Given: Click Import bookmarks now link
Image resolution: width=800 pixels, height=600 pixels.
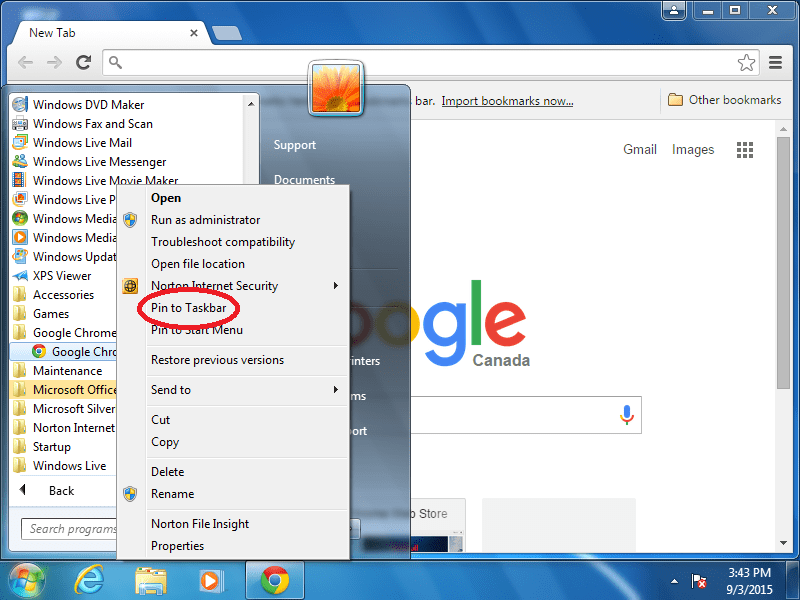Looking at the screenshot, I should click(507, 101).
